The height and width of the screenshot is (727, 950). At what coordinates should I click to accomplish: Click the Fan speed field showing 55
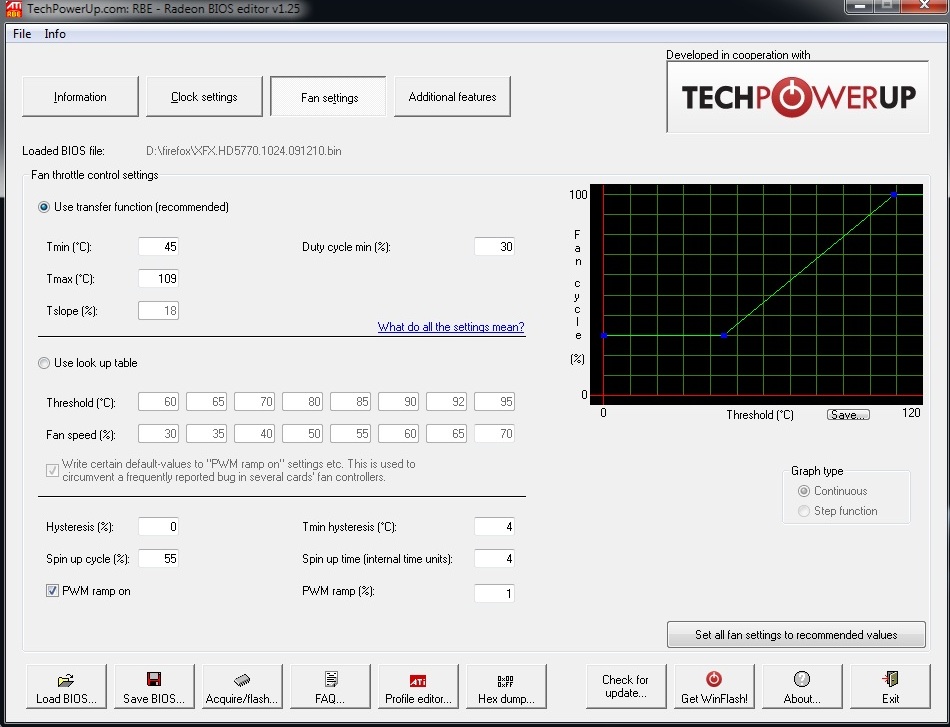click(350, 434)
